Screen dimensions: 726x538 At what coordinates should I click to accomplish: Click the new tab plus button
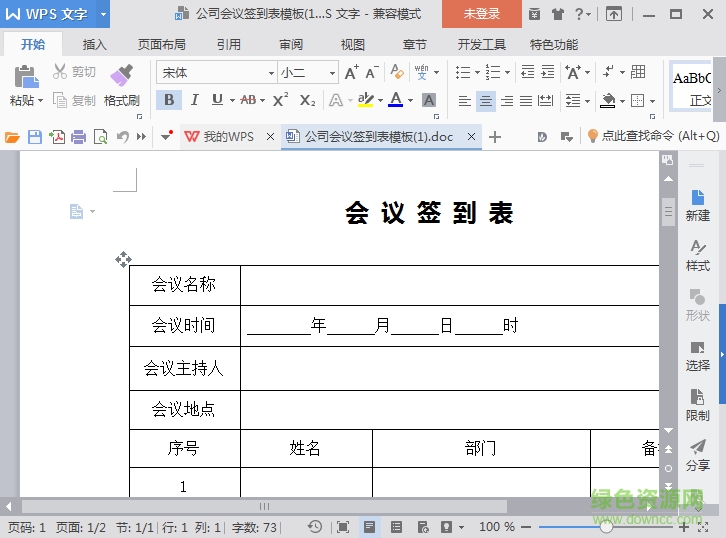tap(495, 137)
